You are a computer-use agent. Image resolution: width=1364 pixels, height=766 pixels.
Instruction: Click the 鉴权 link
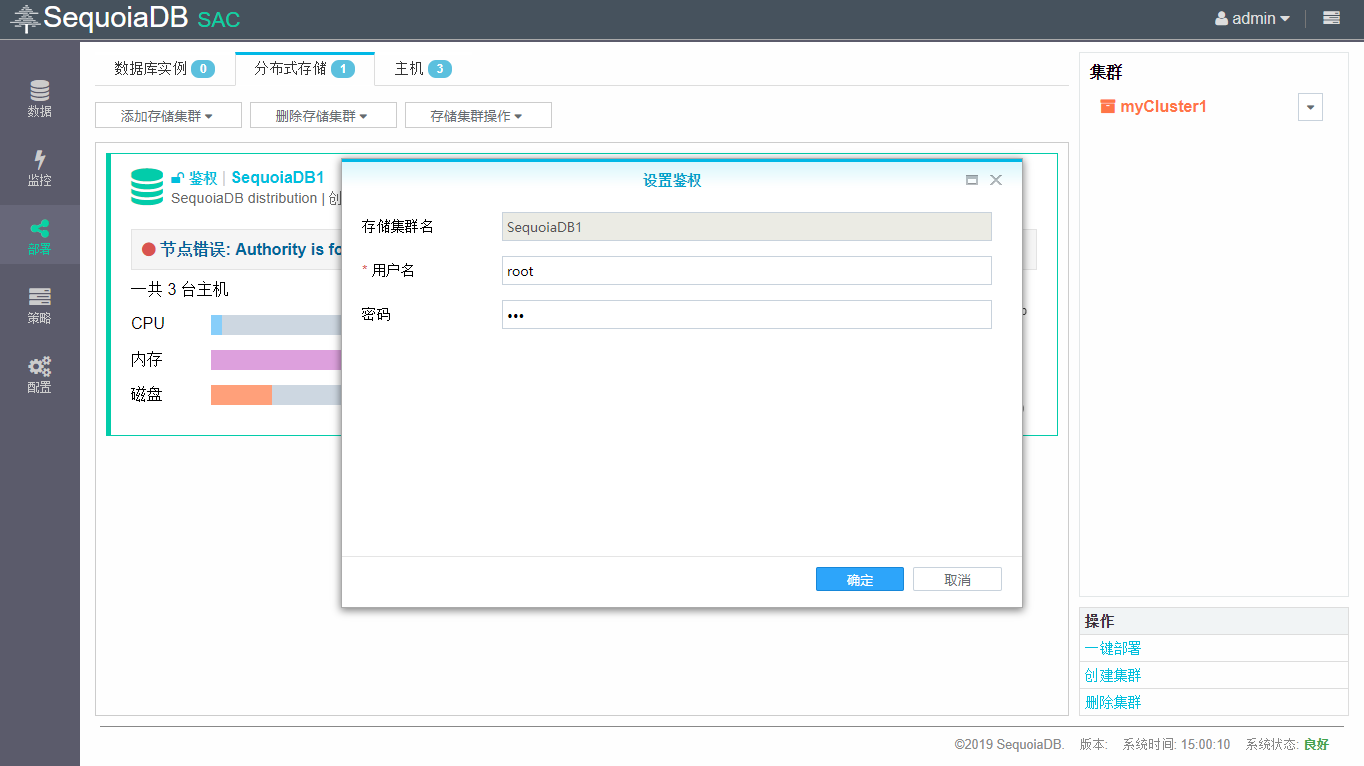tap(203, 178)
